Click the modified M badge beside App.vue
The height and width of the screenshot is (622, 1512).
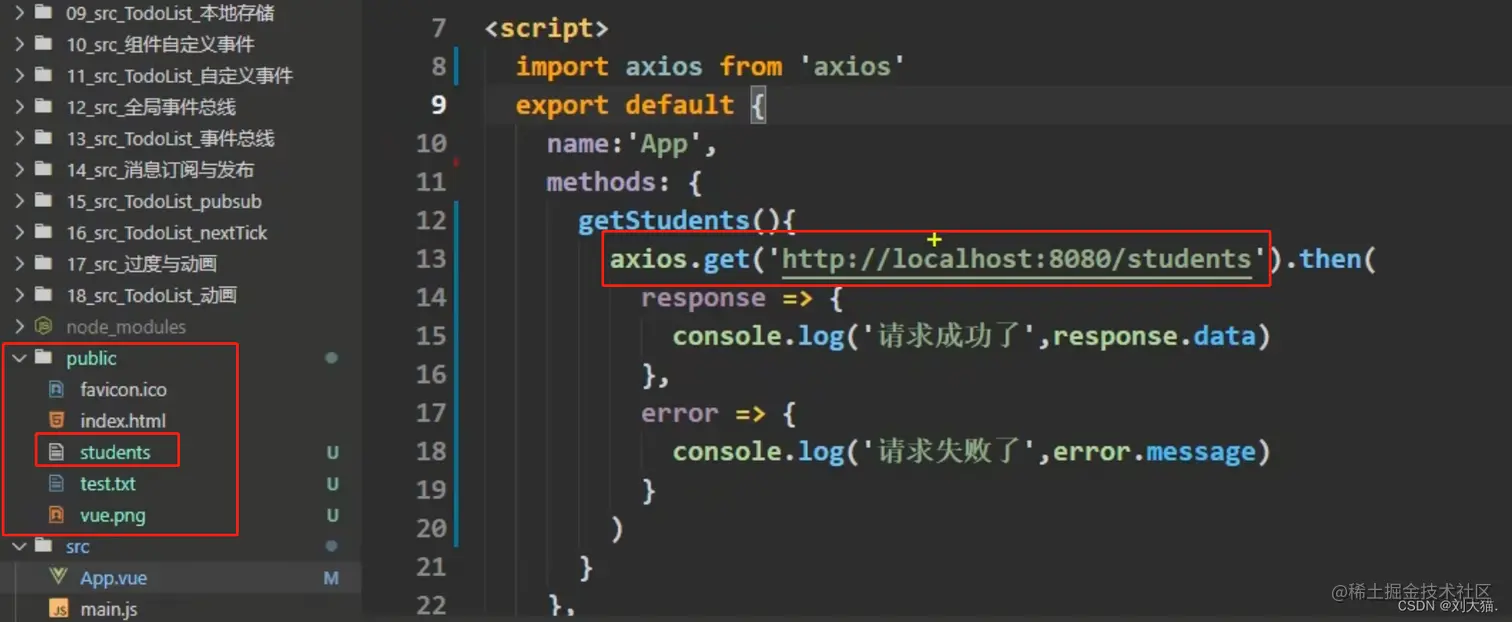[x=332, y=578]
